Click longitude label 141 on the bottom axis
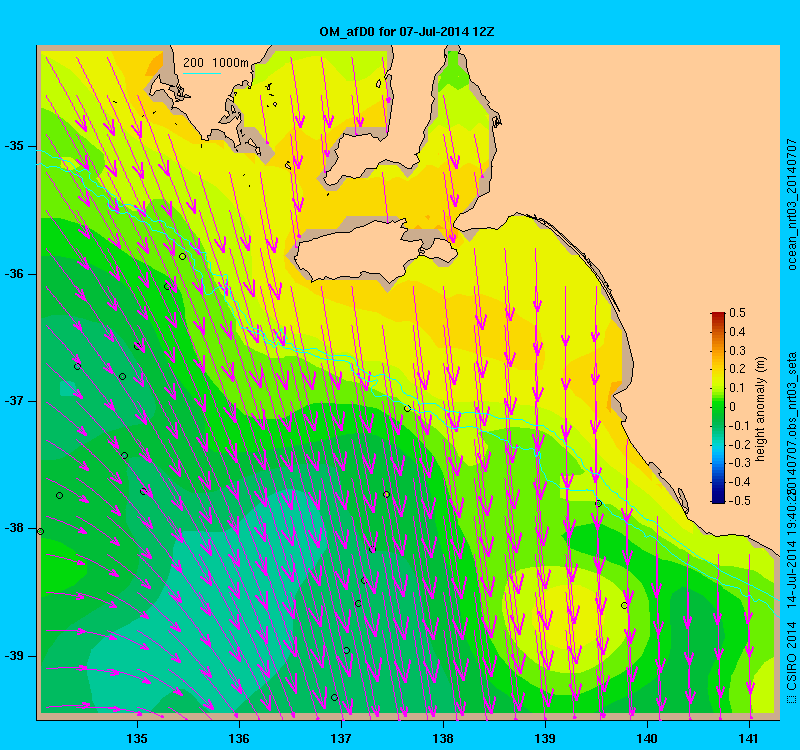This screenshot has width=800, height=750. coord(748,738)
